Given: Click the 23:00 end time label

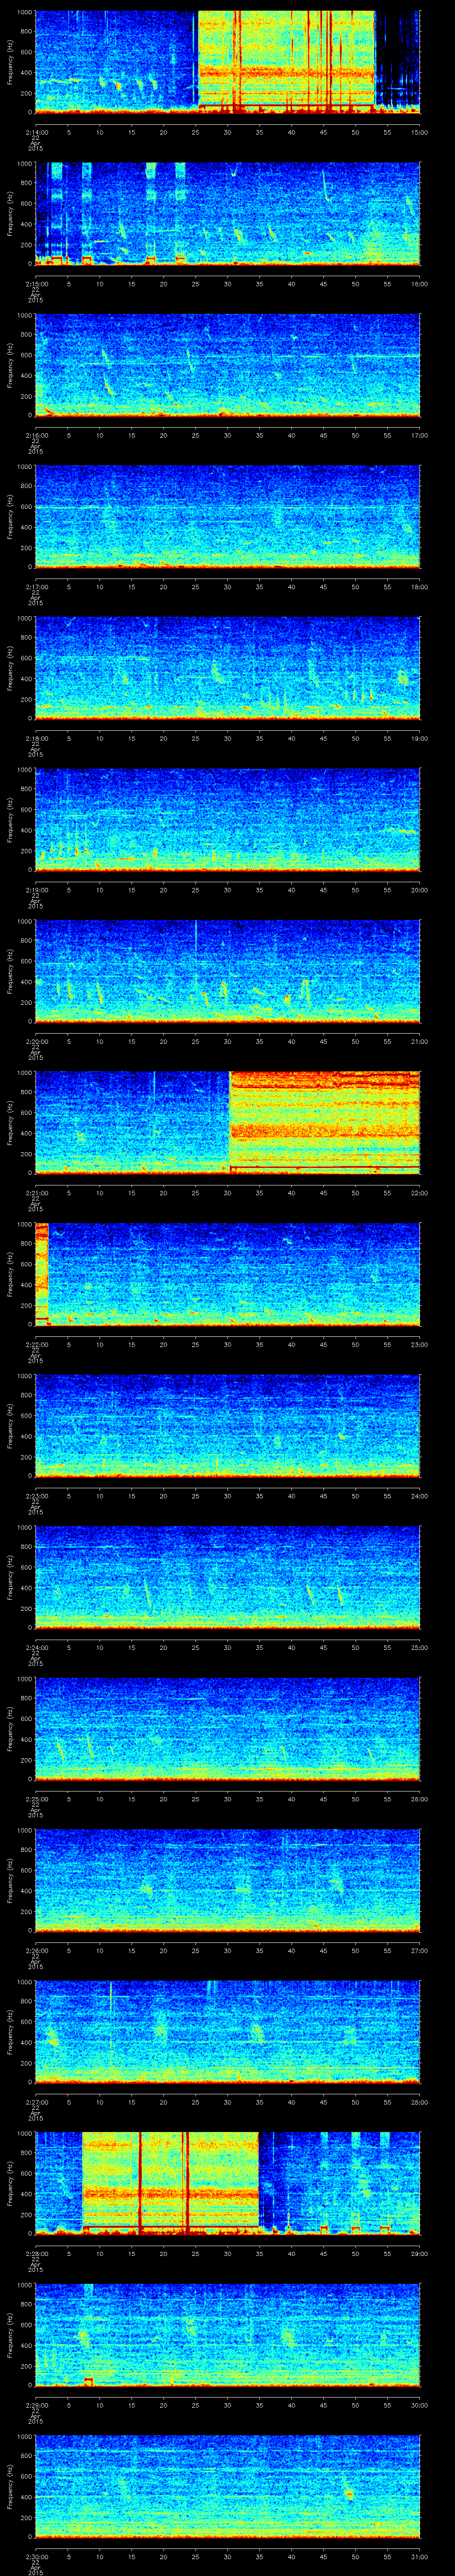Looking at the screenshot, I should [x=419, y=1344].
